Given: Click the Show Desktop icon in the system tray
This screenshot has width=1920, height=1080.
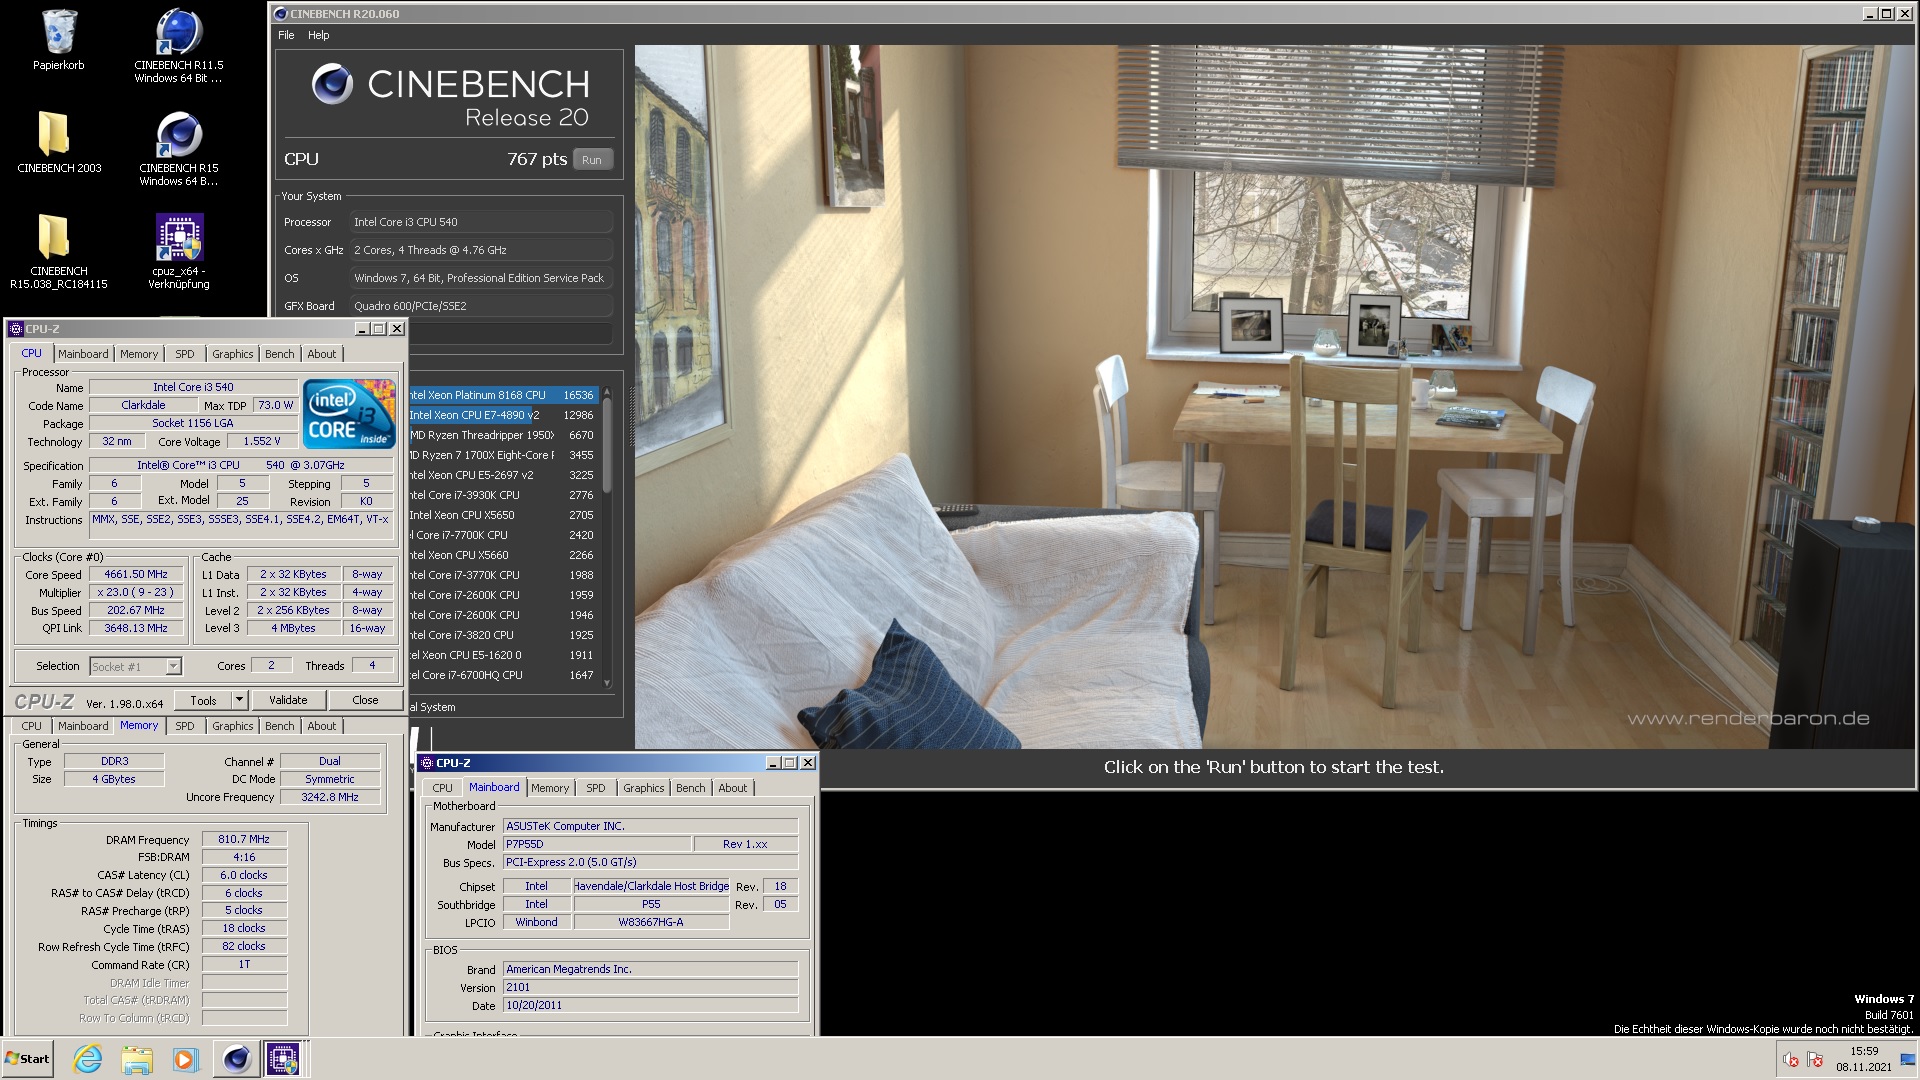Looking at the screenshot, I should click(x=1907, y=1060).
